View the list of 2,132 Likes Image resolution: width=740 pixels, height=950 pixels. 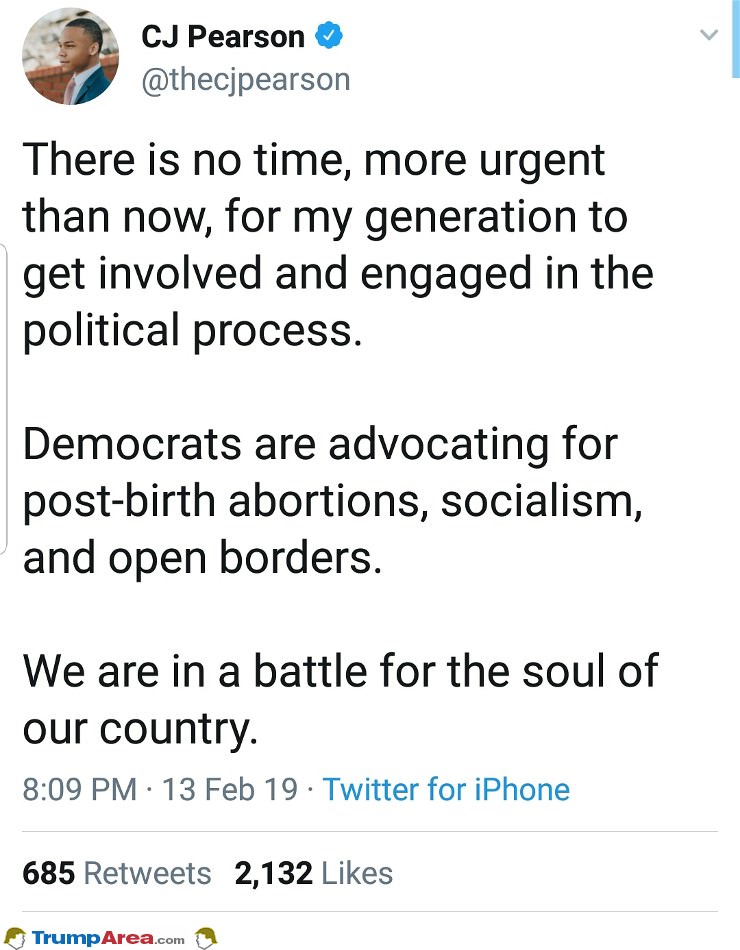[313, 873]
